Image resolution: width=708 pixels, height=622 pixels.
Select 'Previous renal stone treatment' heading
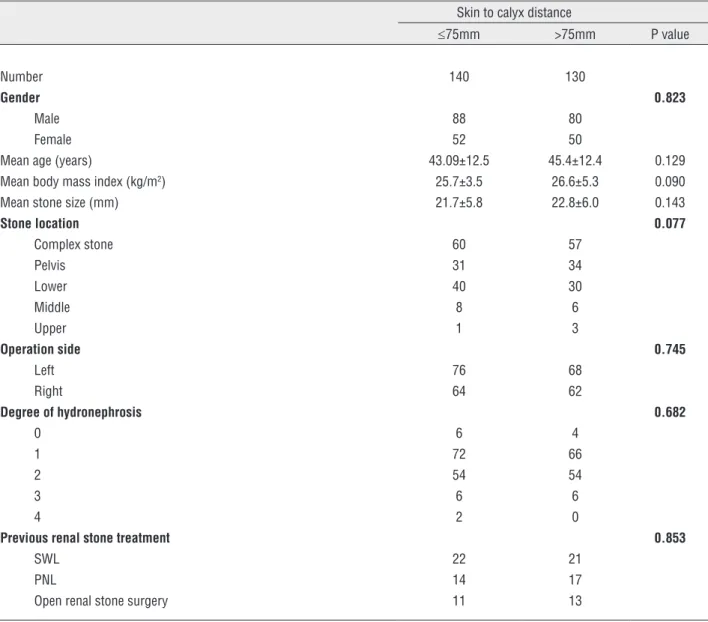(85, 538)
